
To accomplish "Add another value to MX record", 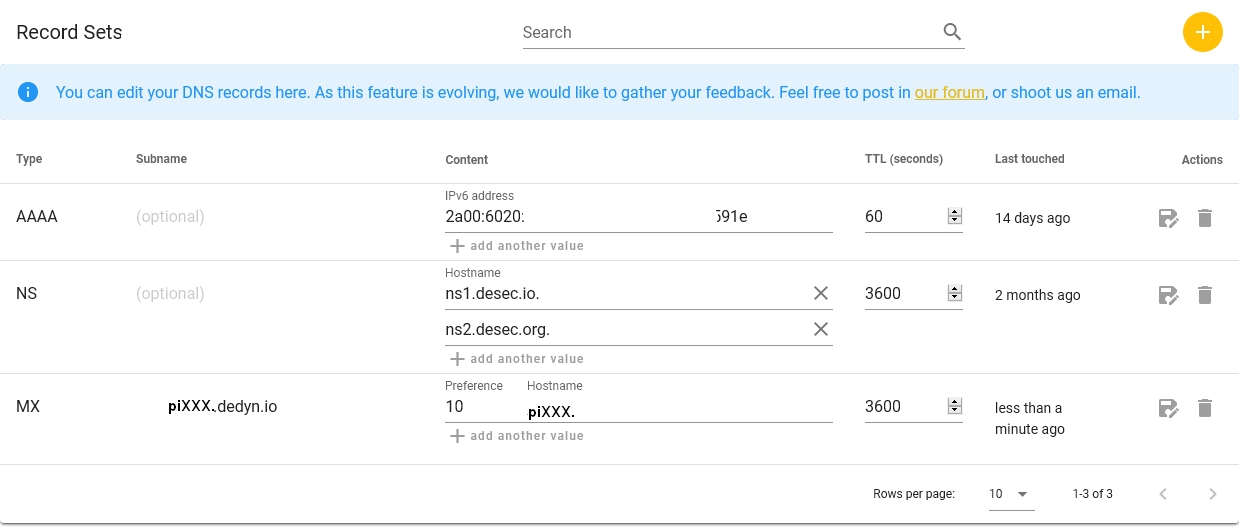I will [517, 436].
